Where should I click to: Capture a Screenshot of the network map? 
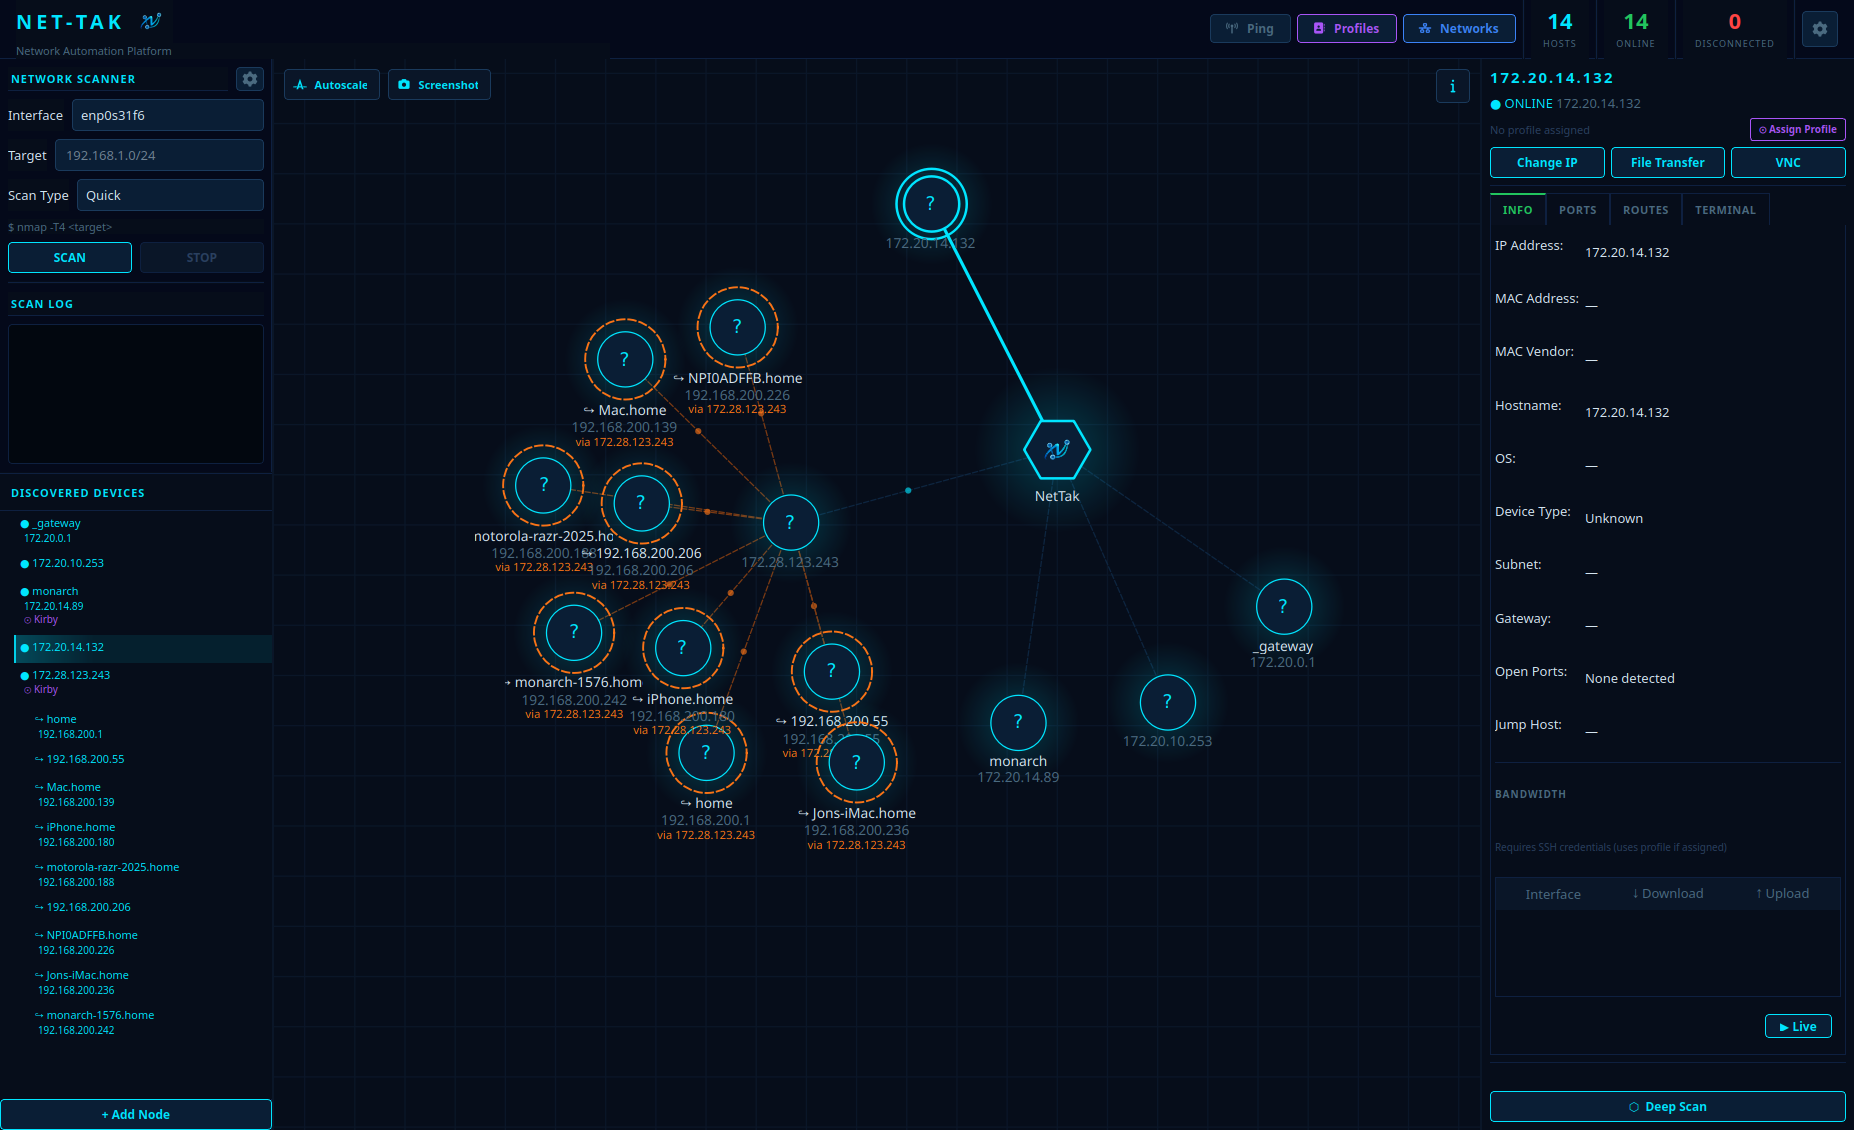click(x=439, y=84)
